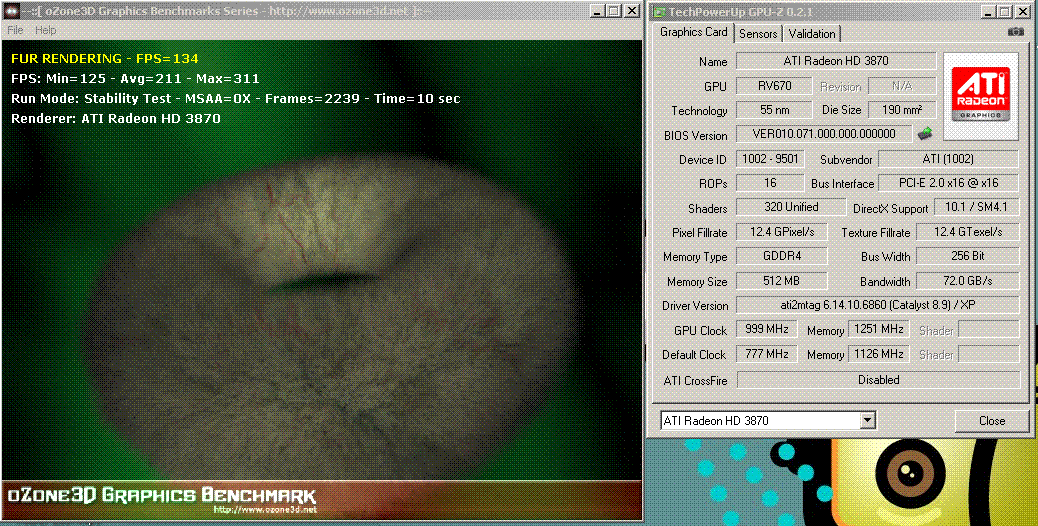
Task: Click the current Memory clock field 1251 MHz
Action: (879, 329)
